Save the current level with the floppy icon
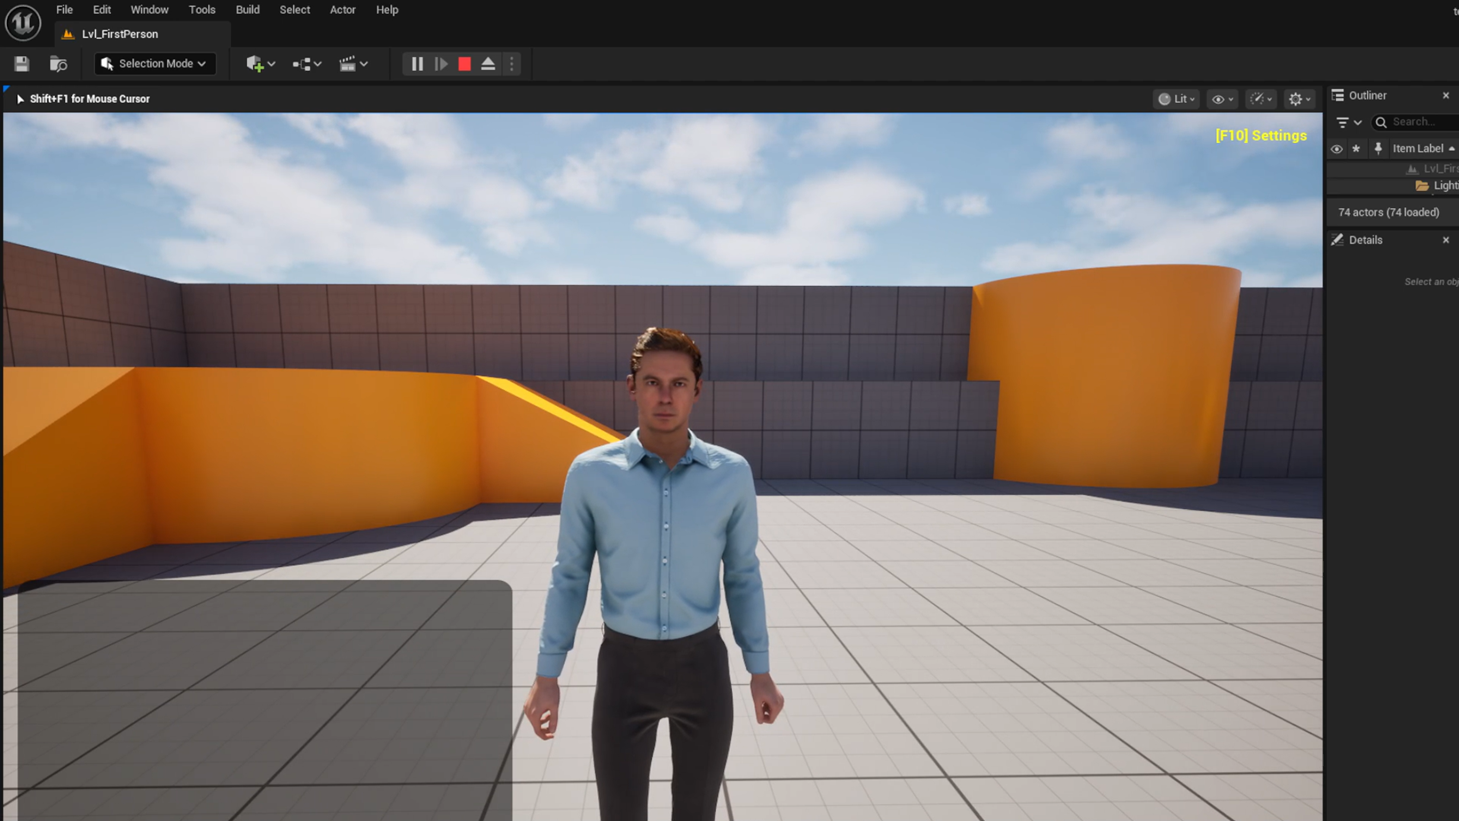This screenshot has width=1459, height=821. tap(22, 64)
